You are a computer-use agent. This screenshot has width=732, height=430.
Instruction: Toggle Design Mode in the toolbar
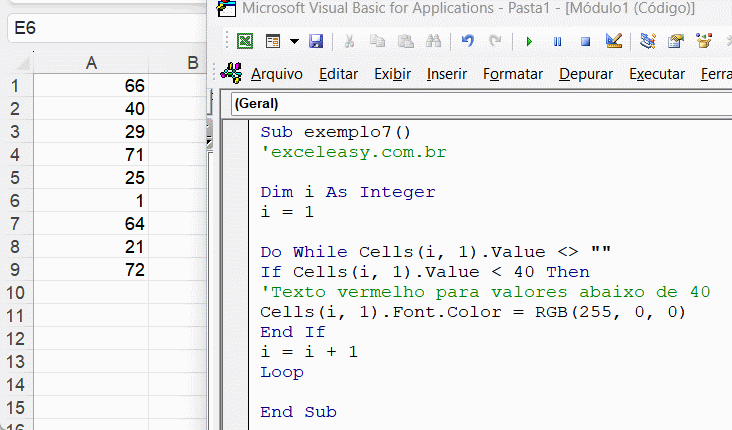(614, 41)
